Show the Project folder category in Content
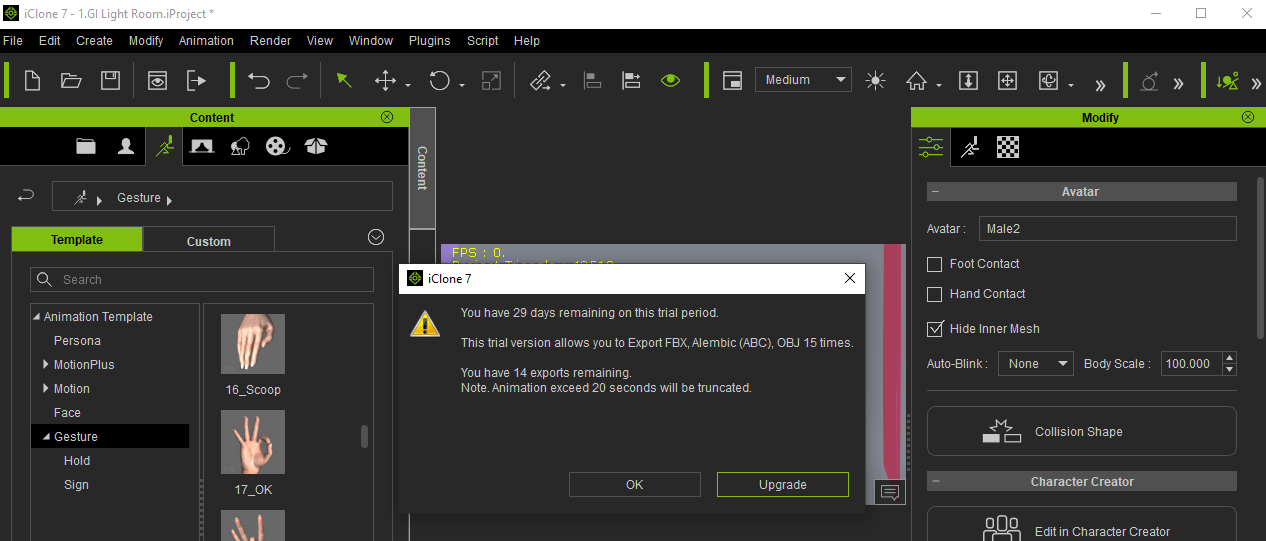The height and width of the screenshot is (541, 1266). click(x=86, y=146)
